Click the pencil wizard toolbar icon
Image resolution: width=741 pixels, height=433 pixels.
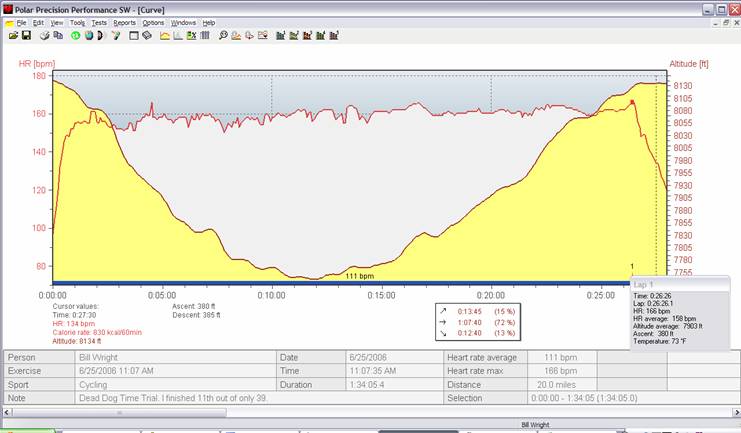coord(116,35)
